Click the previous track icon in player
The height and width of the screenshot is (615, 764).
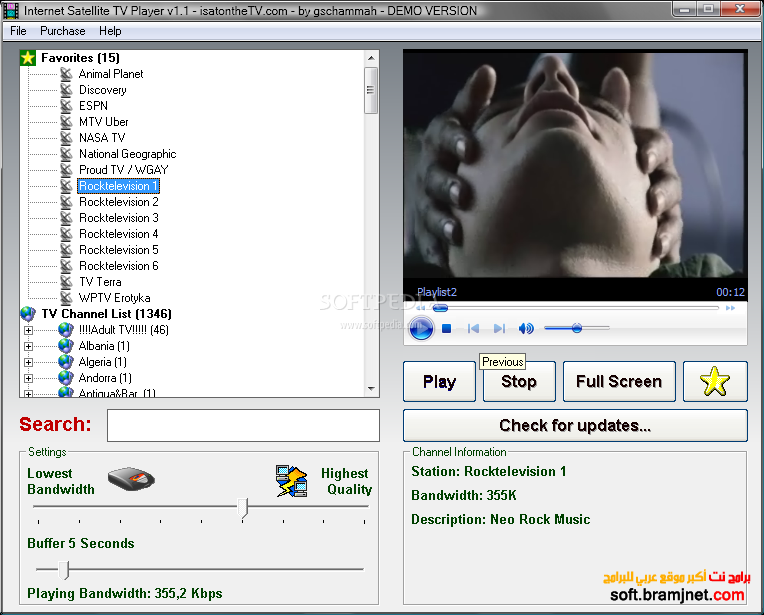tap(473, 328)
